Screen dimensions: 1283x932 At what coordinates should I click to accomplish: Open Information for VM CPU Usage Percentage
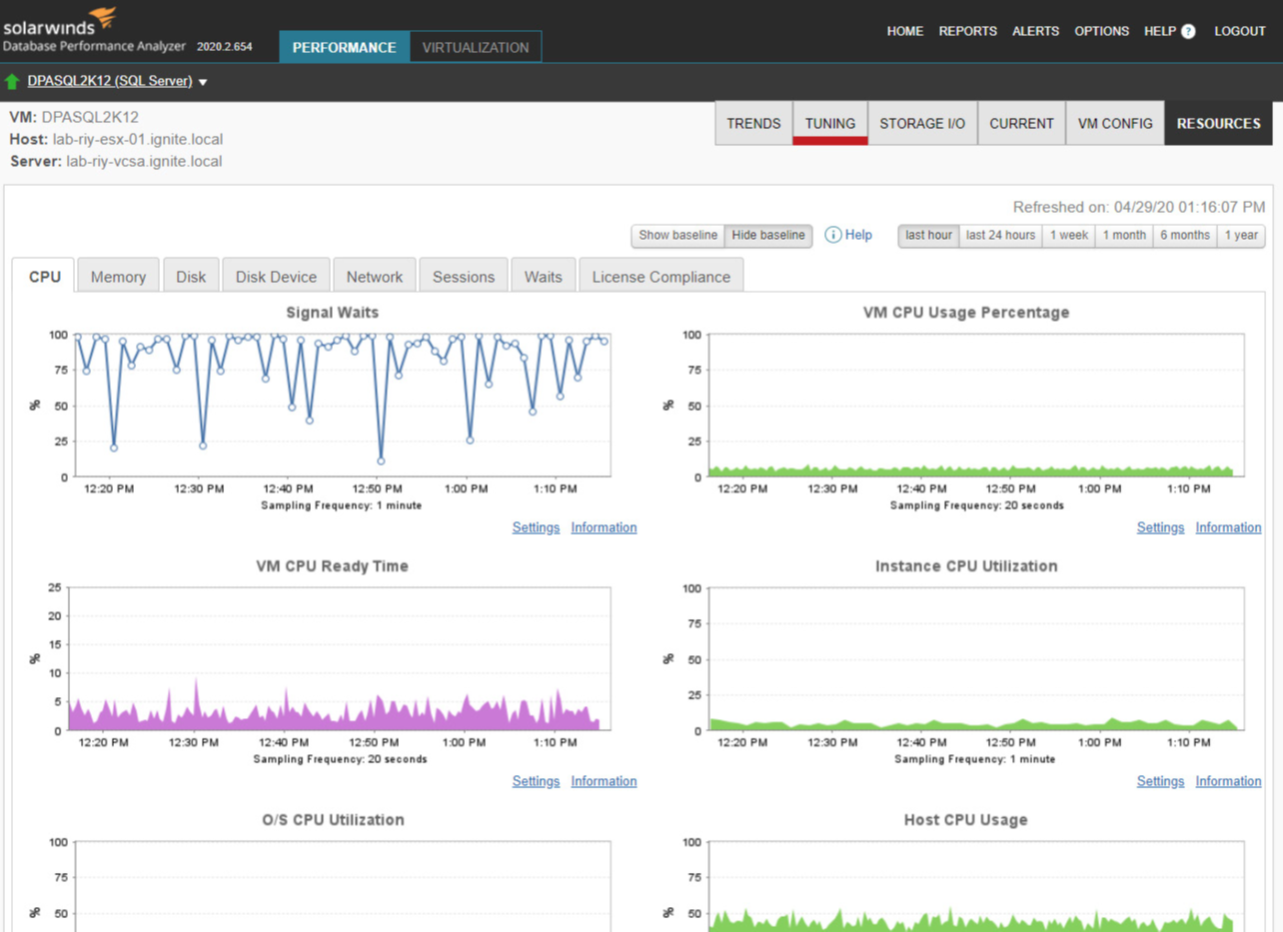[1229, 527]
